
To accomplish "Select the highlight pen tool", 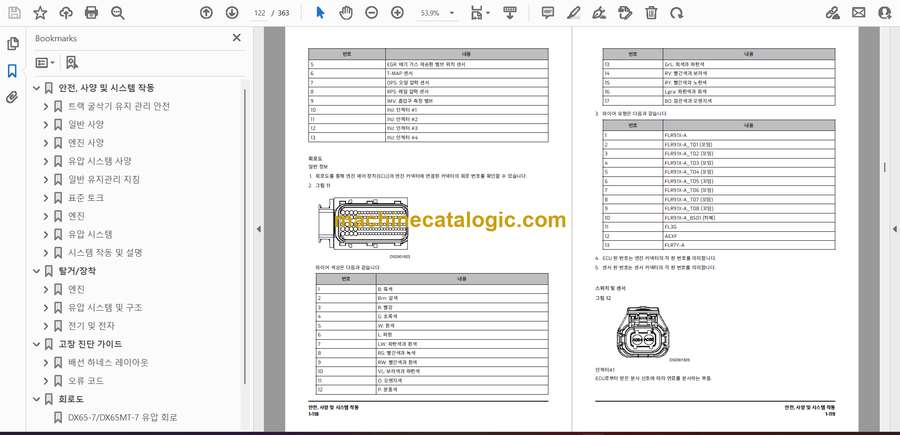I will pyautogui.click(x=573, y=13).
